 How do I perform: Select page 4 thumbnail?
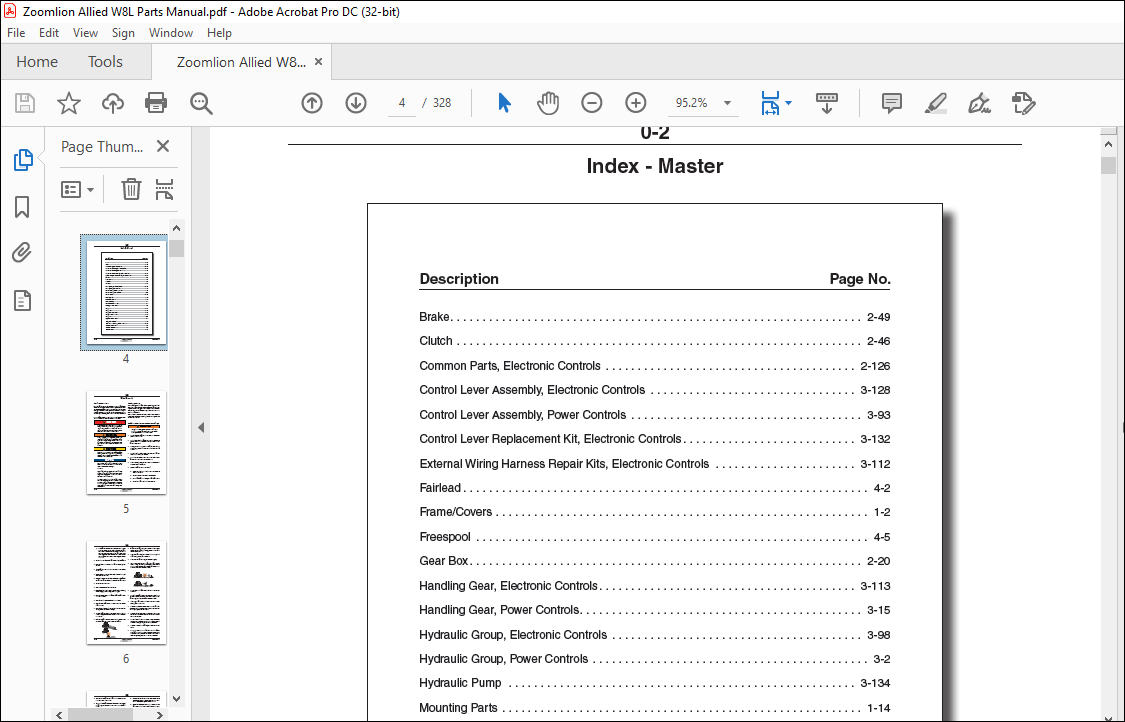pyautogui.click(x=126, y=293)
